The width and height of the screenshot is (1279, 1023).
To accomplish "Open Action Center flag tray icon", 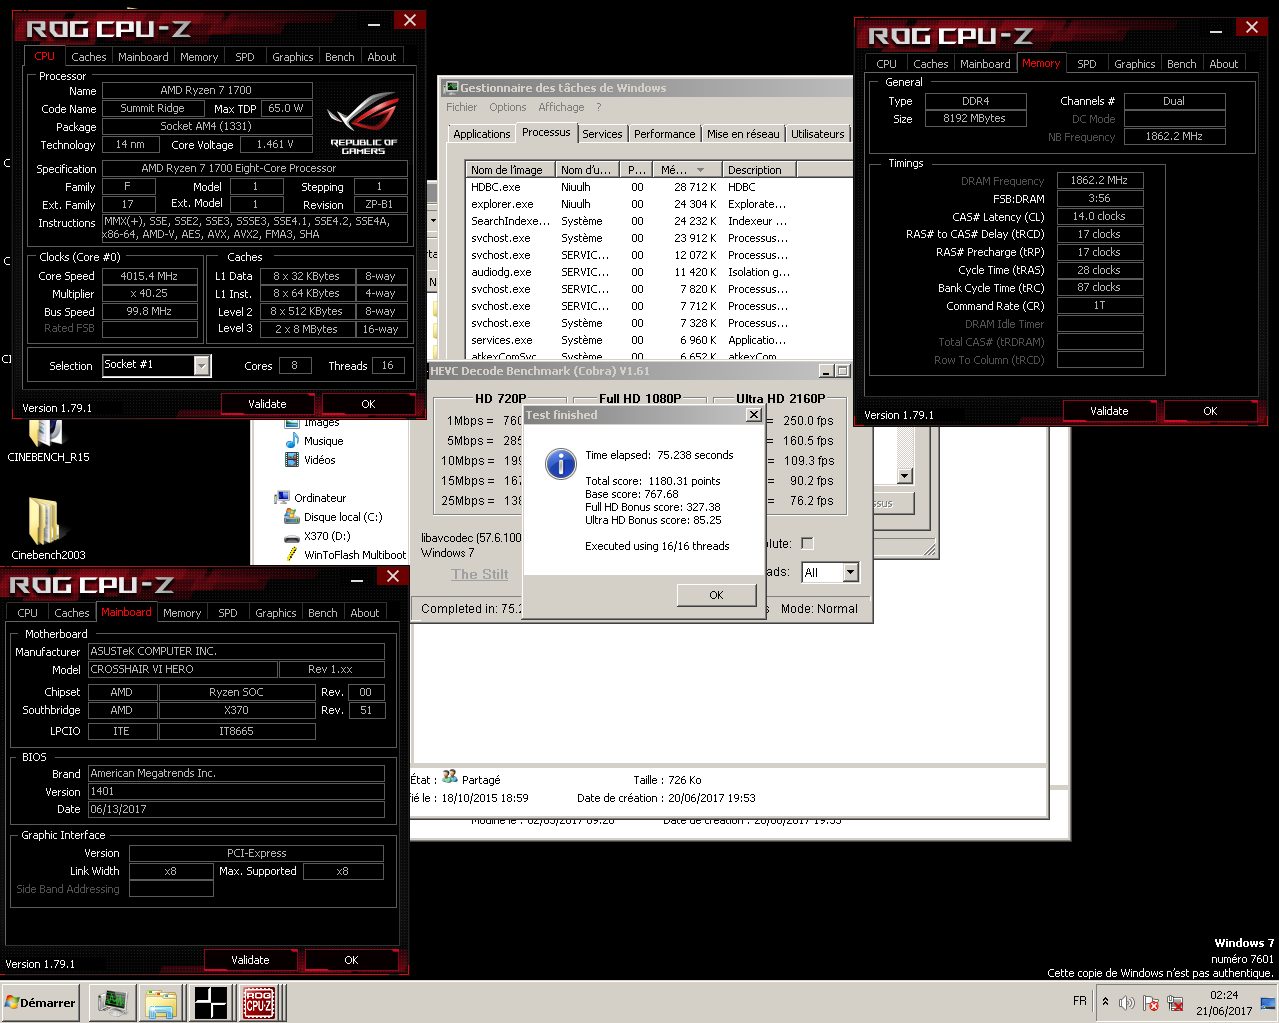I will pos(1151,1003).
